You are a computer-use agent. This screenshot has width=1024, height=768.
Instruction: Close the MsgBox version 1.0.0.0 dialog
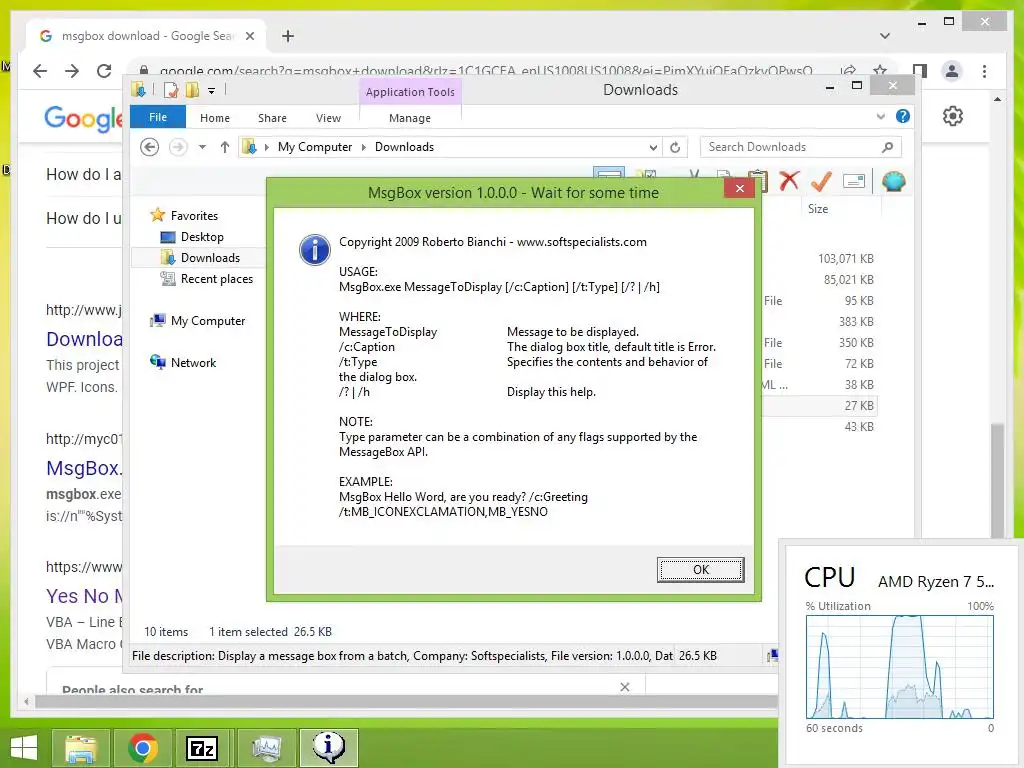pos(739,189)
